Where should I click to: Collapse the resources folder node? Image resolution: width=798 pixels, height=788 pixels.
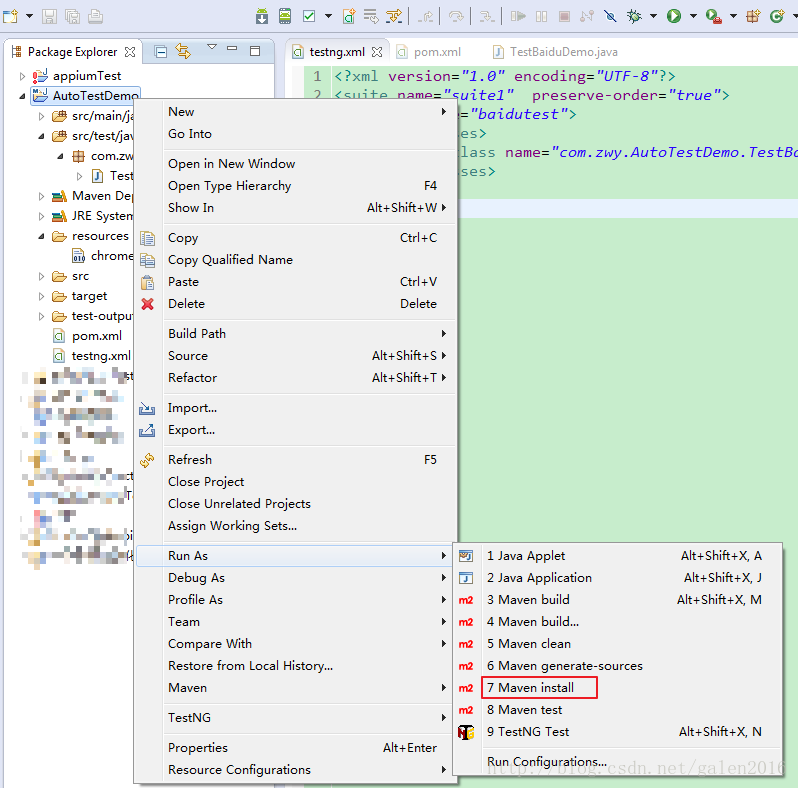tap(41, 237)
